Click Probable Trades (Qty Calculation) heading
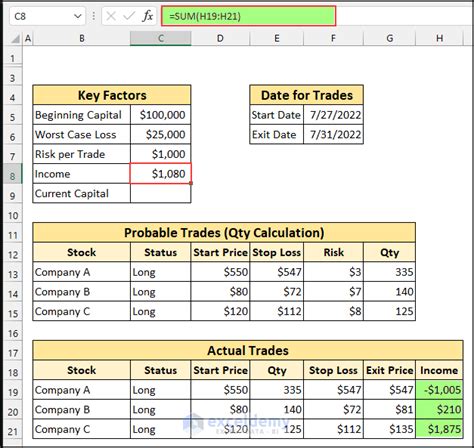 click(x=224, y=232)
